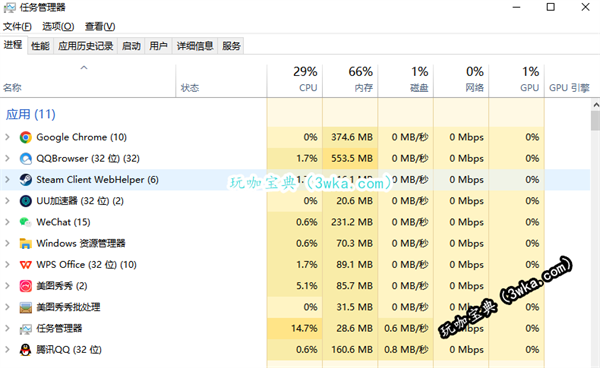Click the Steam Client WebHelper icon

click(x=26, y=180)
